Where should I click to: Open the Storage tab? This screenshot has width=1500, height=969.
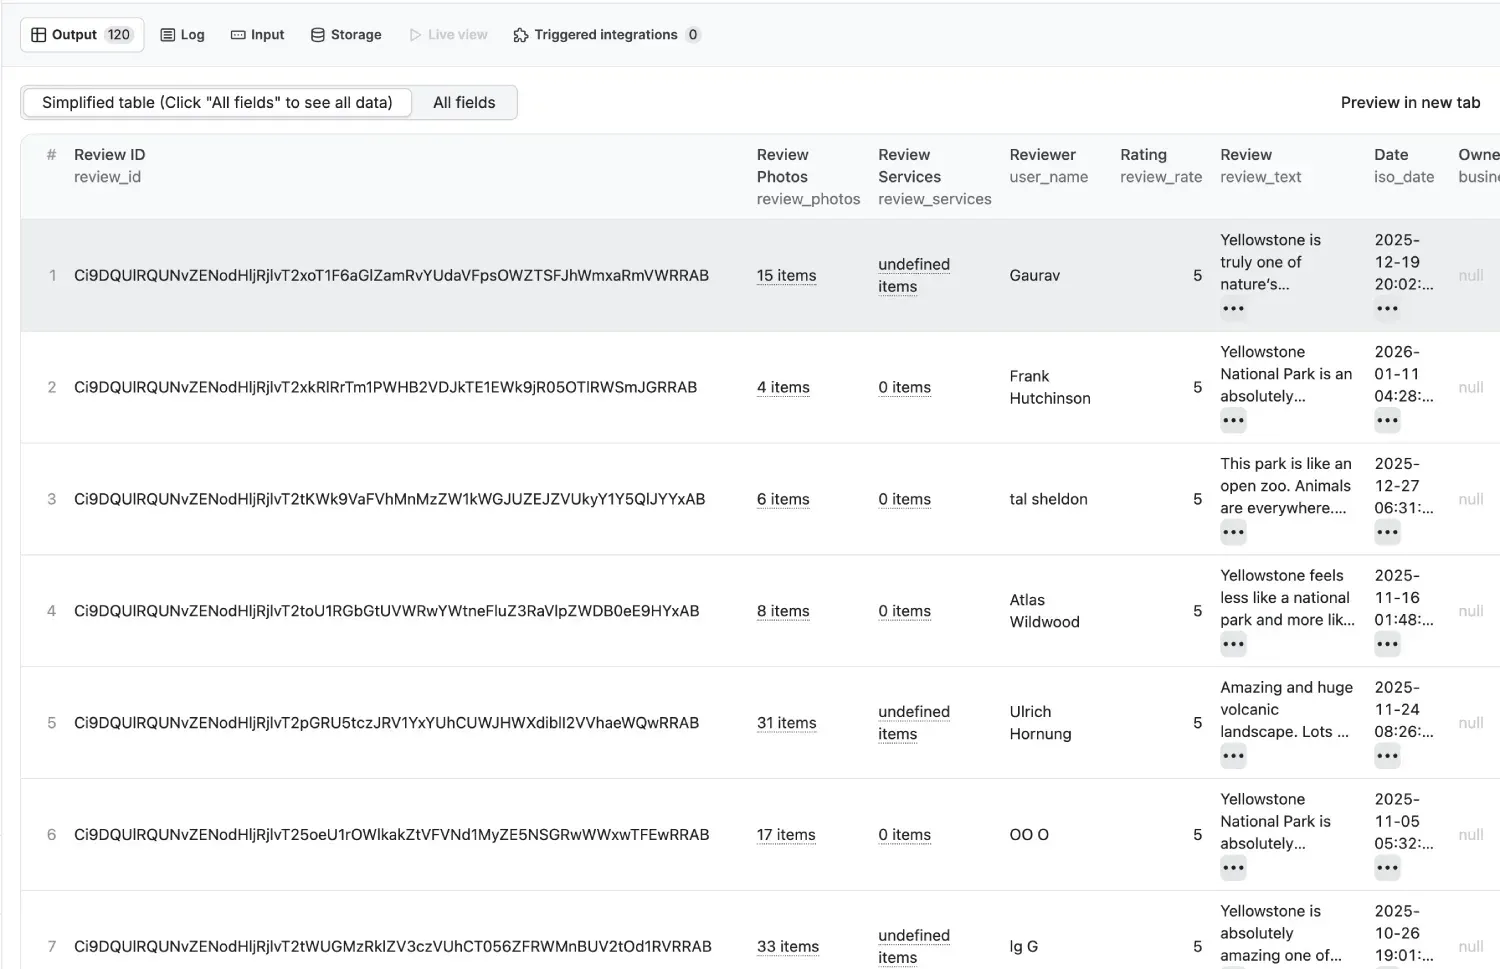tap(346, 35)
